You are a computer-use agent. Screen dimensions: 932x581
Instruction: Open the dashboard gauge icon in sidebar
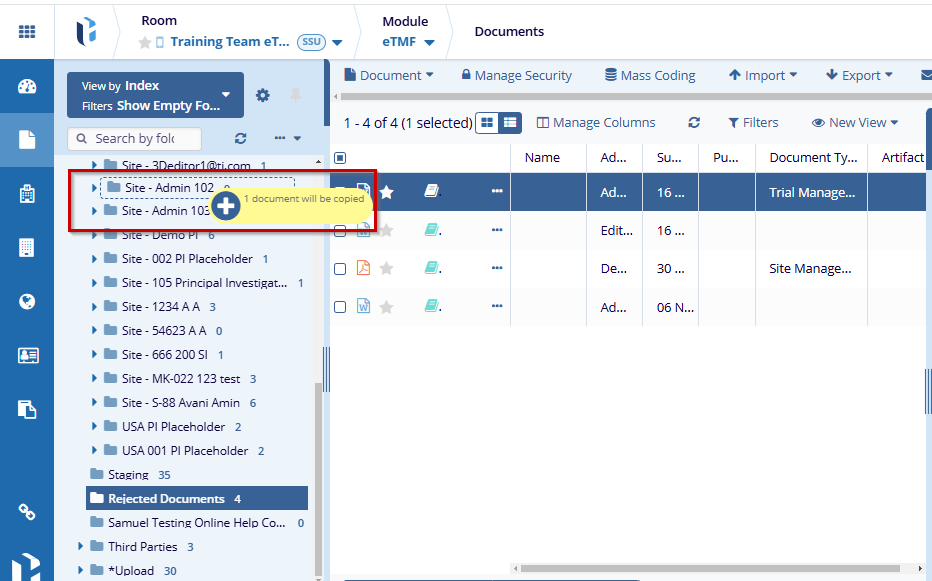pos(27,86)
